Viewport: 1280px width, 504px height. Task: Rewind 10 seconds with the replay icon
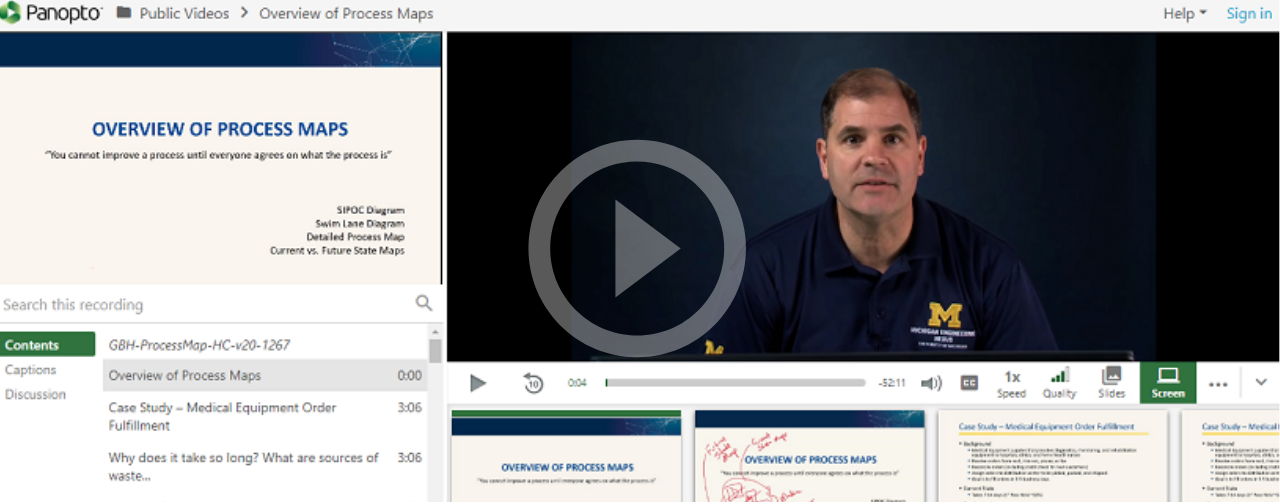(533, 382)
